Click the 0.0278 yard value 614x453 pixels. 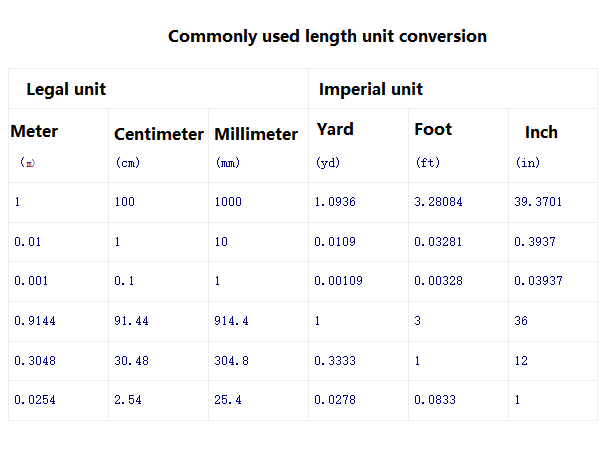(x=334, y=400)
